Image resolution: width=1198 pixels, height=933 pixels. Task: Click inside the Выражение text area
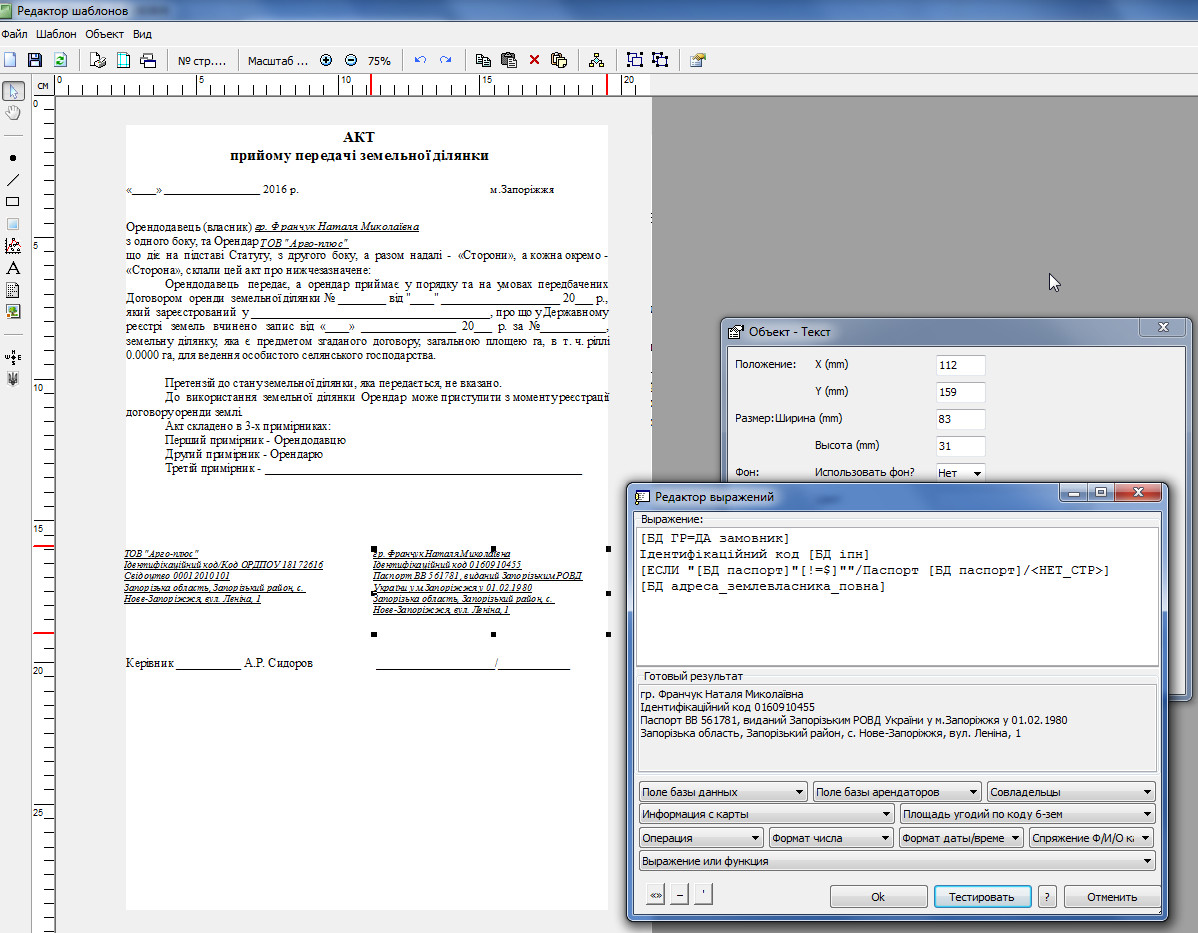(897, 596)
